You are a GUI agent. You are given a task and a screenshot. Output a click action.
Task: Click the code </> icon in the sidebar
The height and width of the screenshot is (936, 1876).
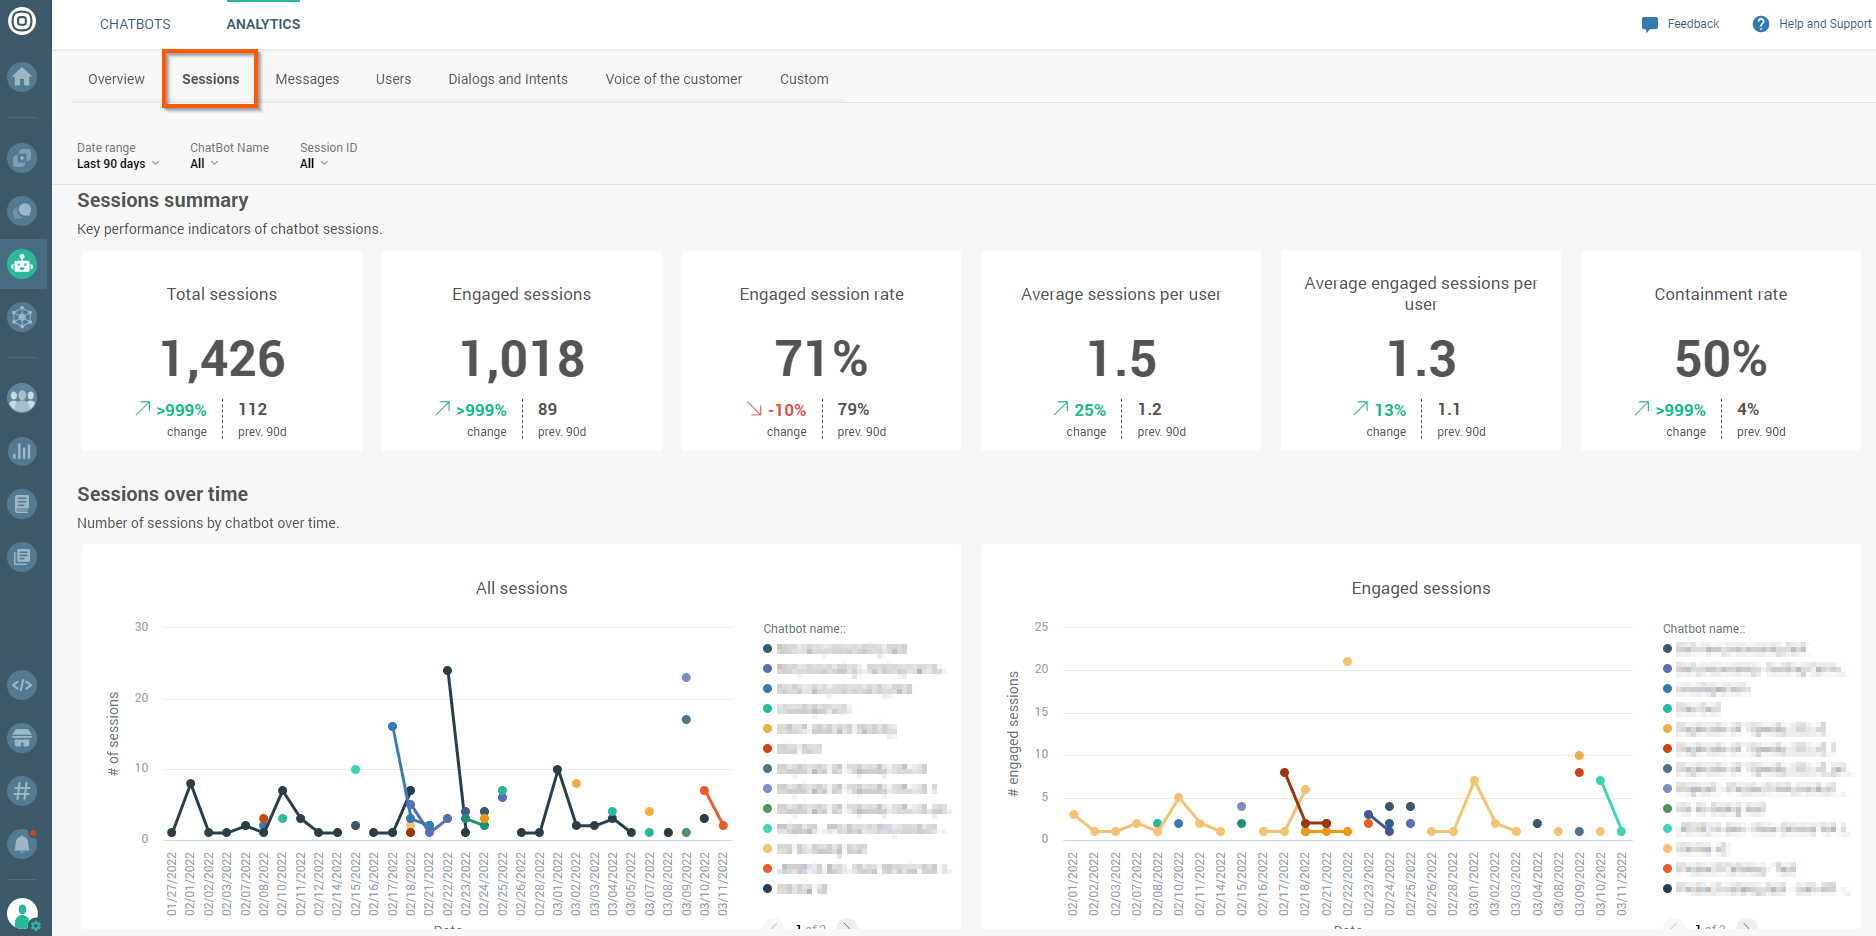[22, 685]
